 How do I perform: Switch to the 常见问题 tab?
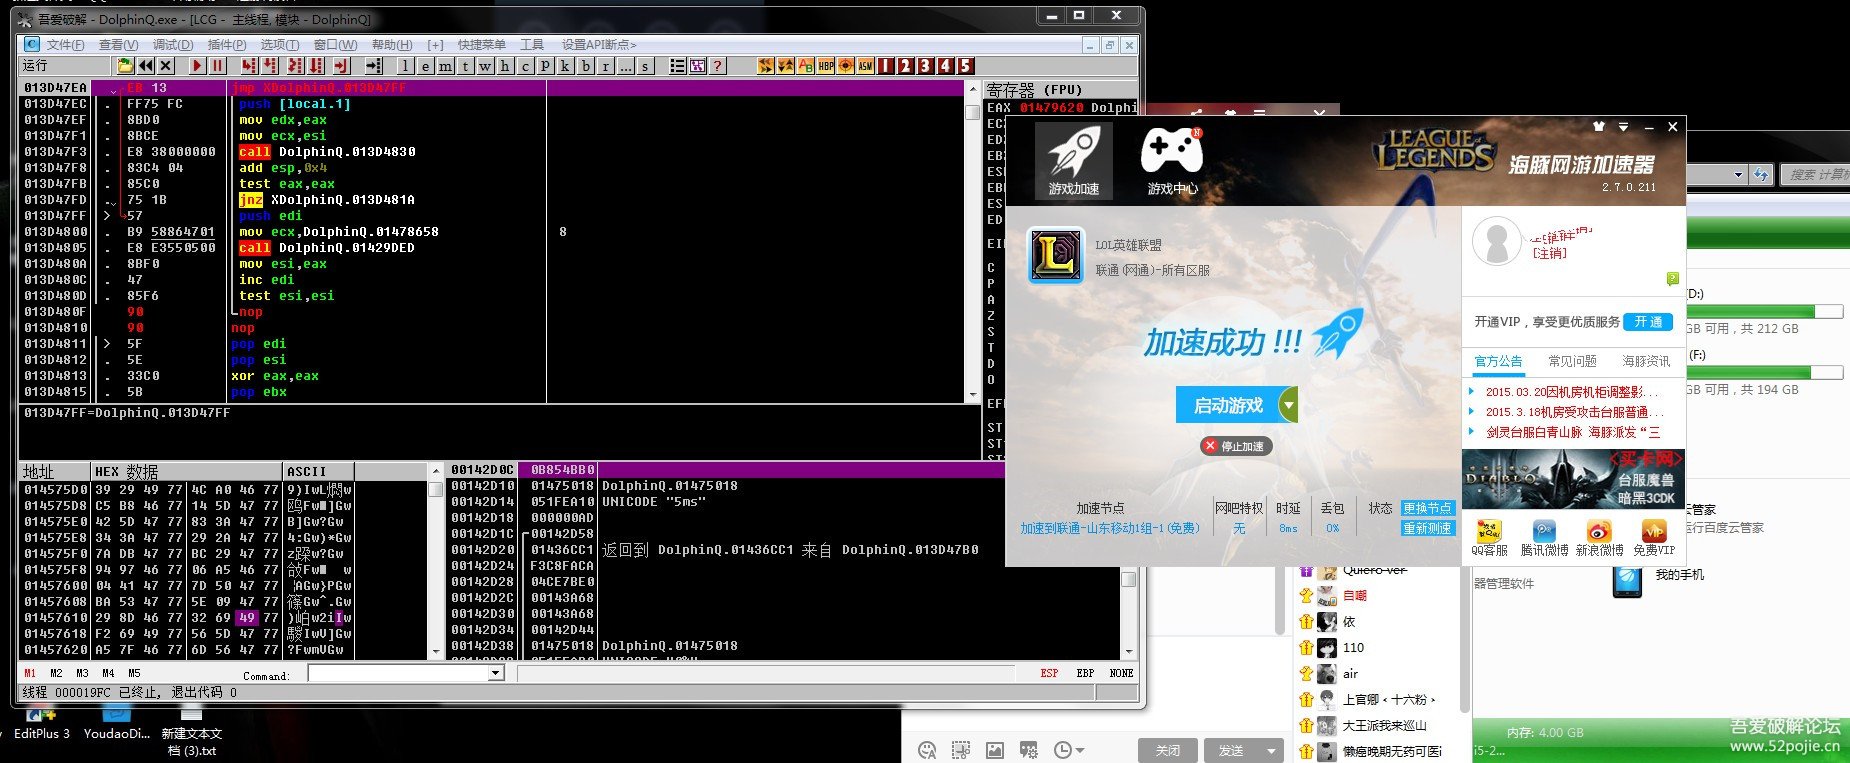tap(1572, 361)
